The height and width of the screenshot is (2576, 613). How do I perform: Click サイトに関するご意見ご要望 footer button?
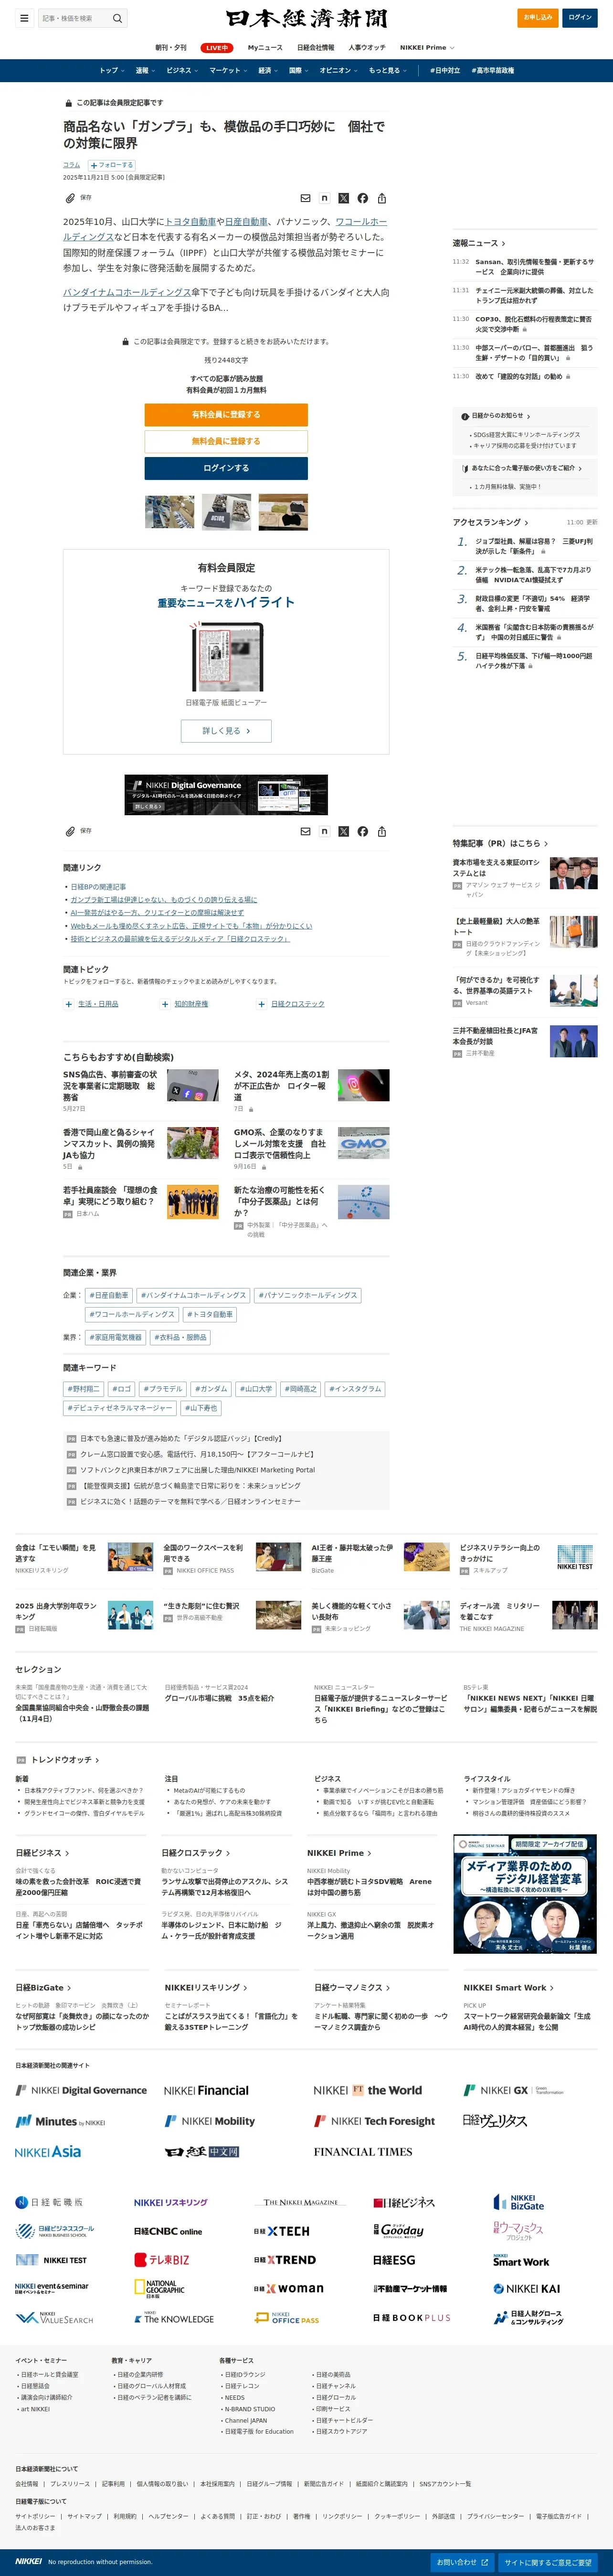(548, 2562)
